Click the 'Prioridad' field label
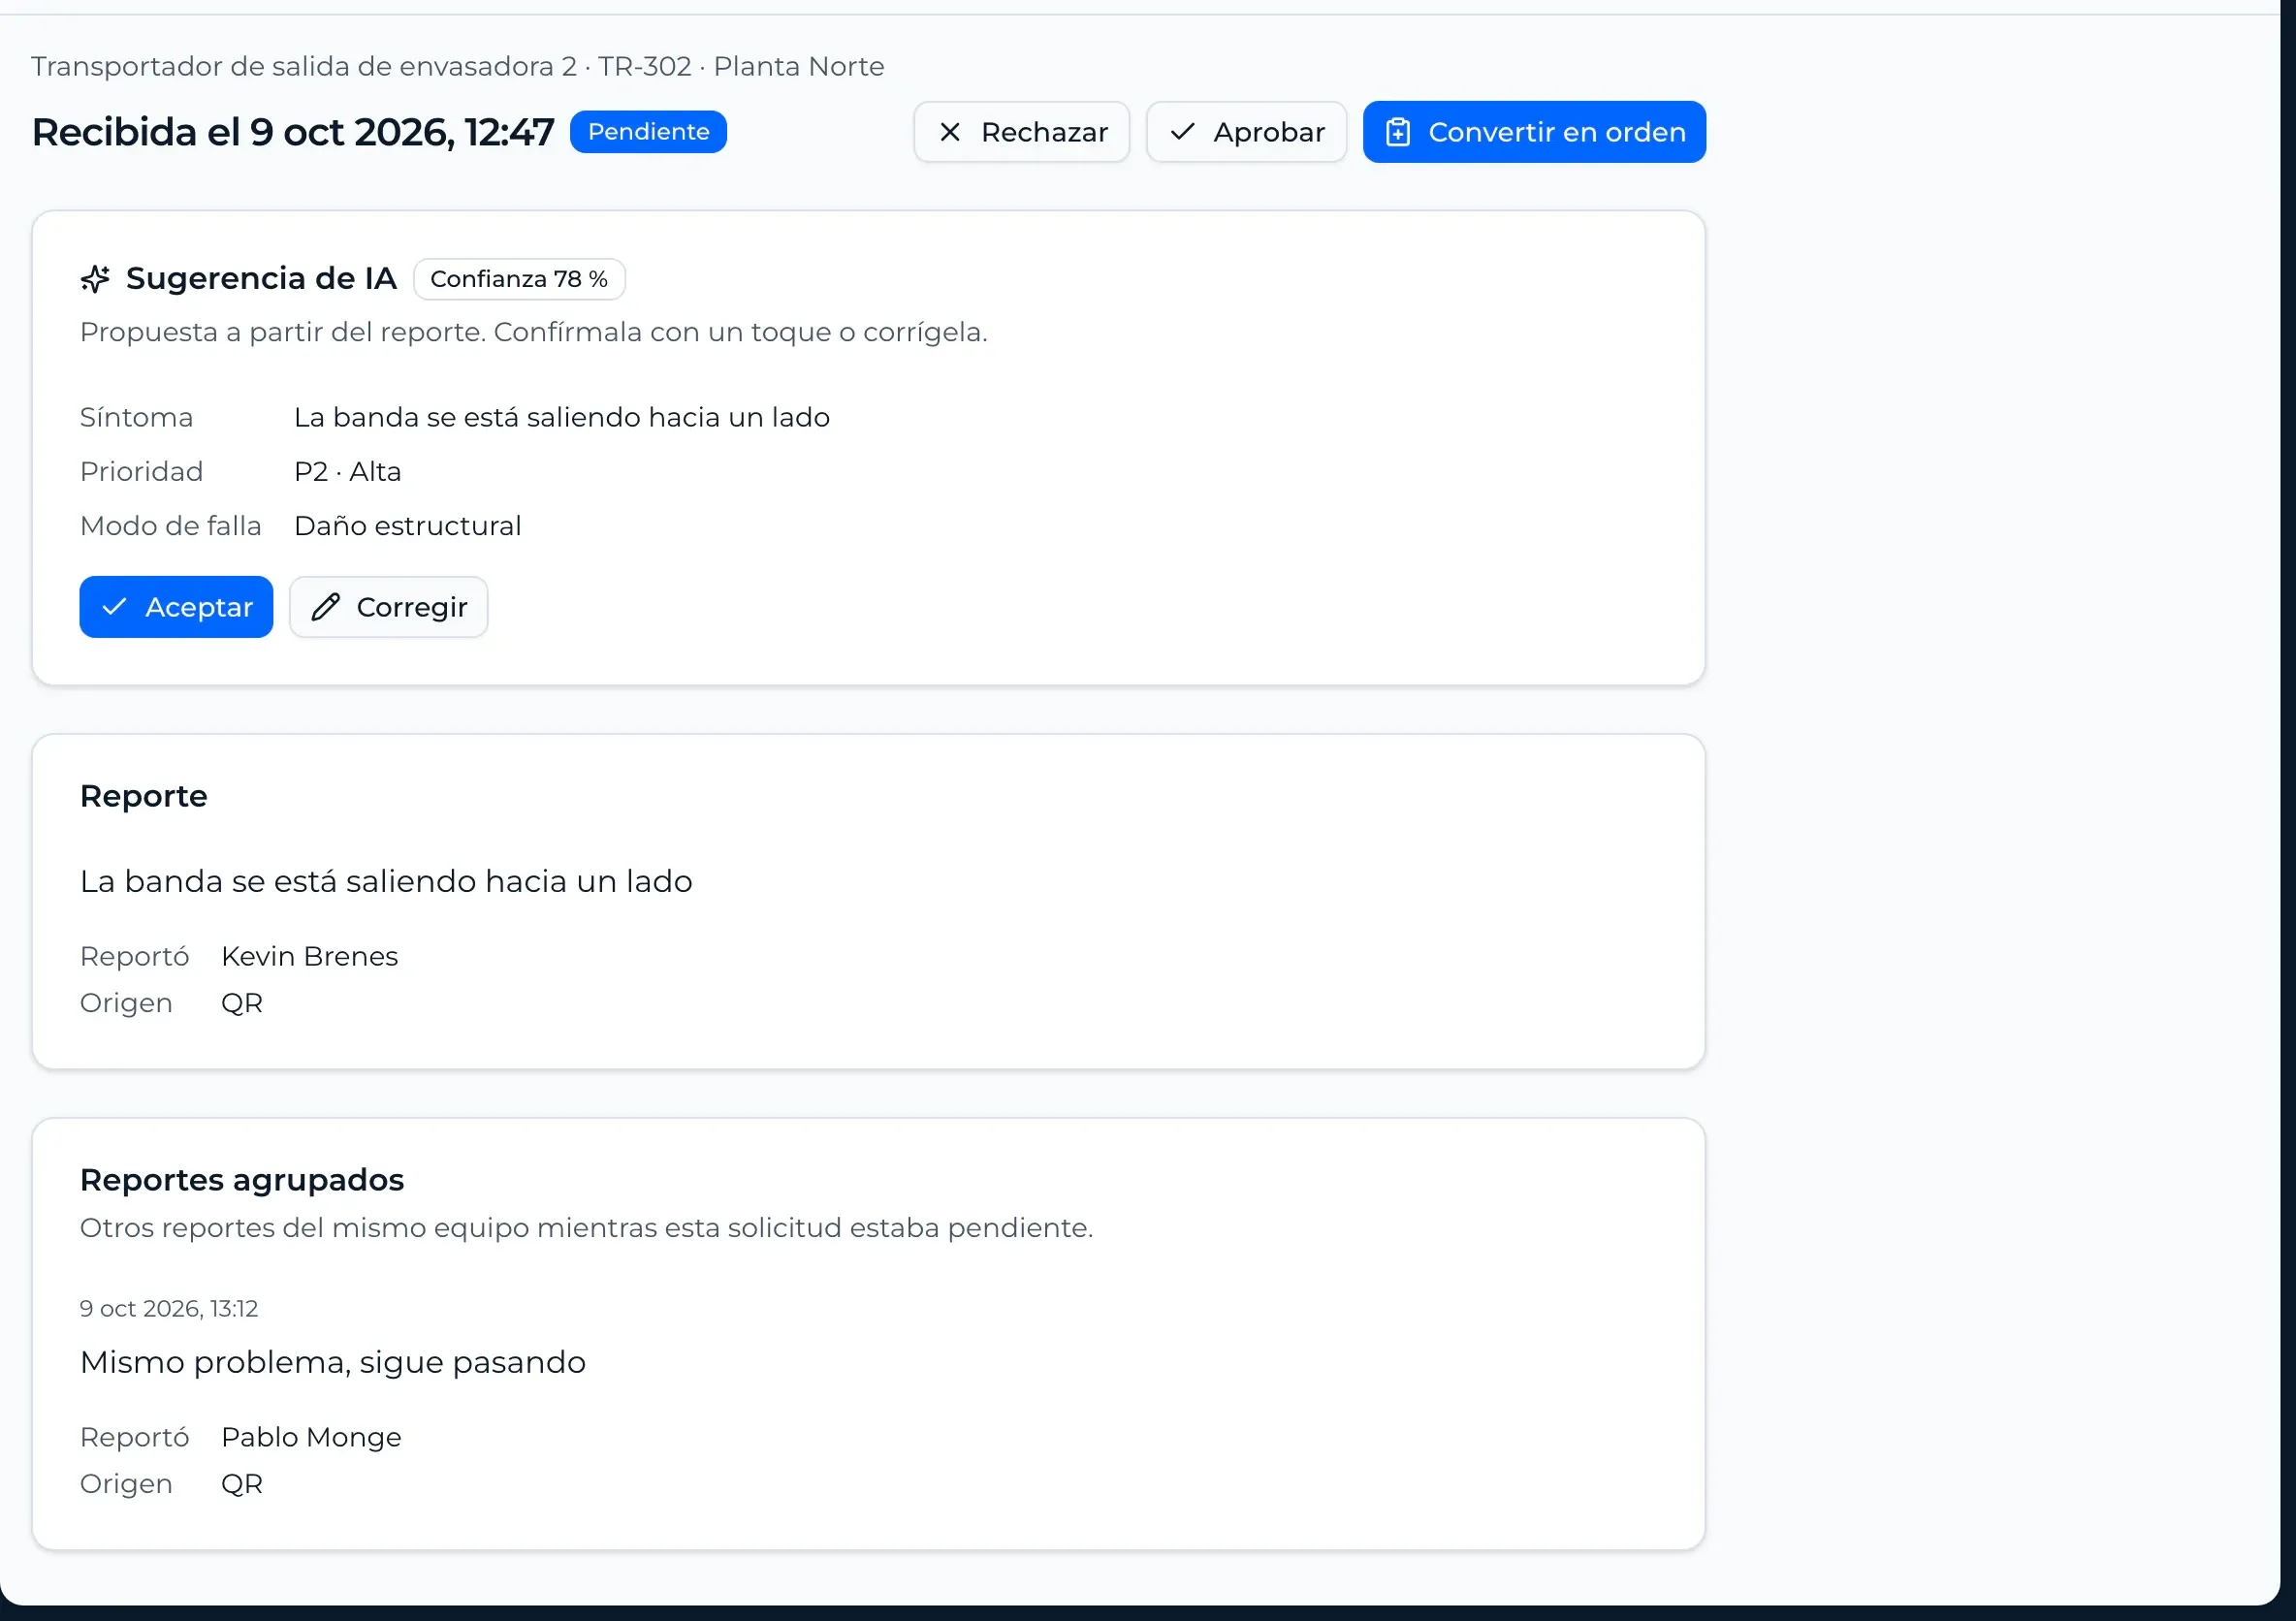The width and height of the screenshot is (2296, 1621). click(x=141, y=471)
